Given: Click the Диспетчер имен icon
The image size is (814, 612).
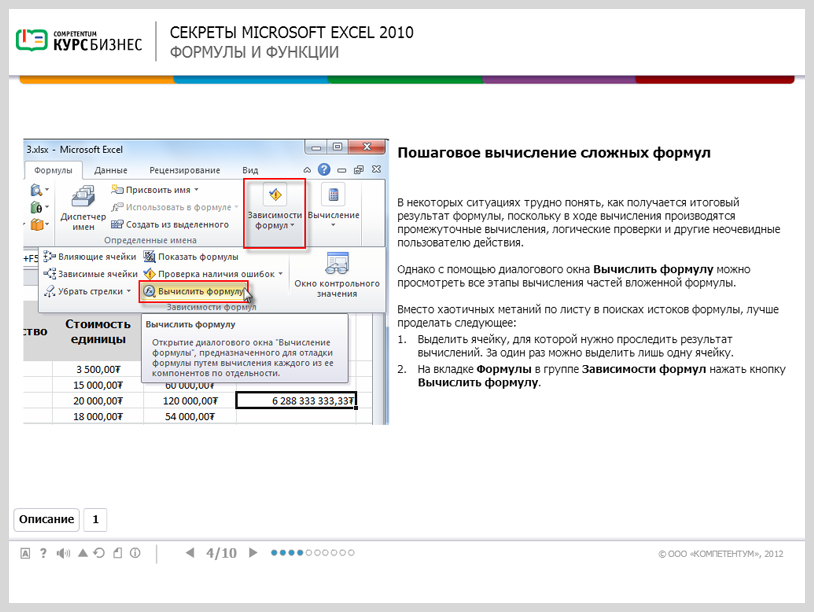Looking at the screenshot, I should (83, 197).
